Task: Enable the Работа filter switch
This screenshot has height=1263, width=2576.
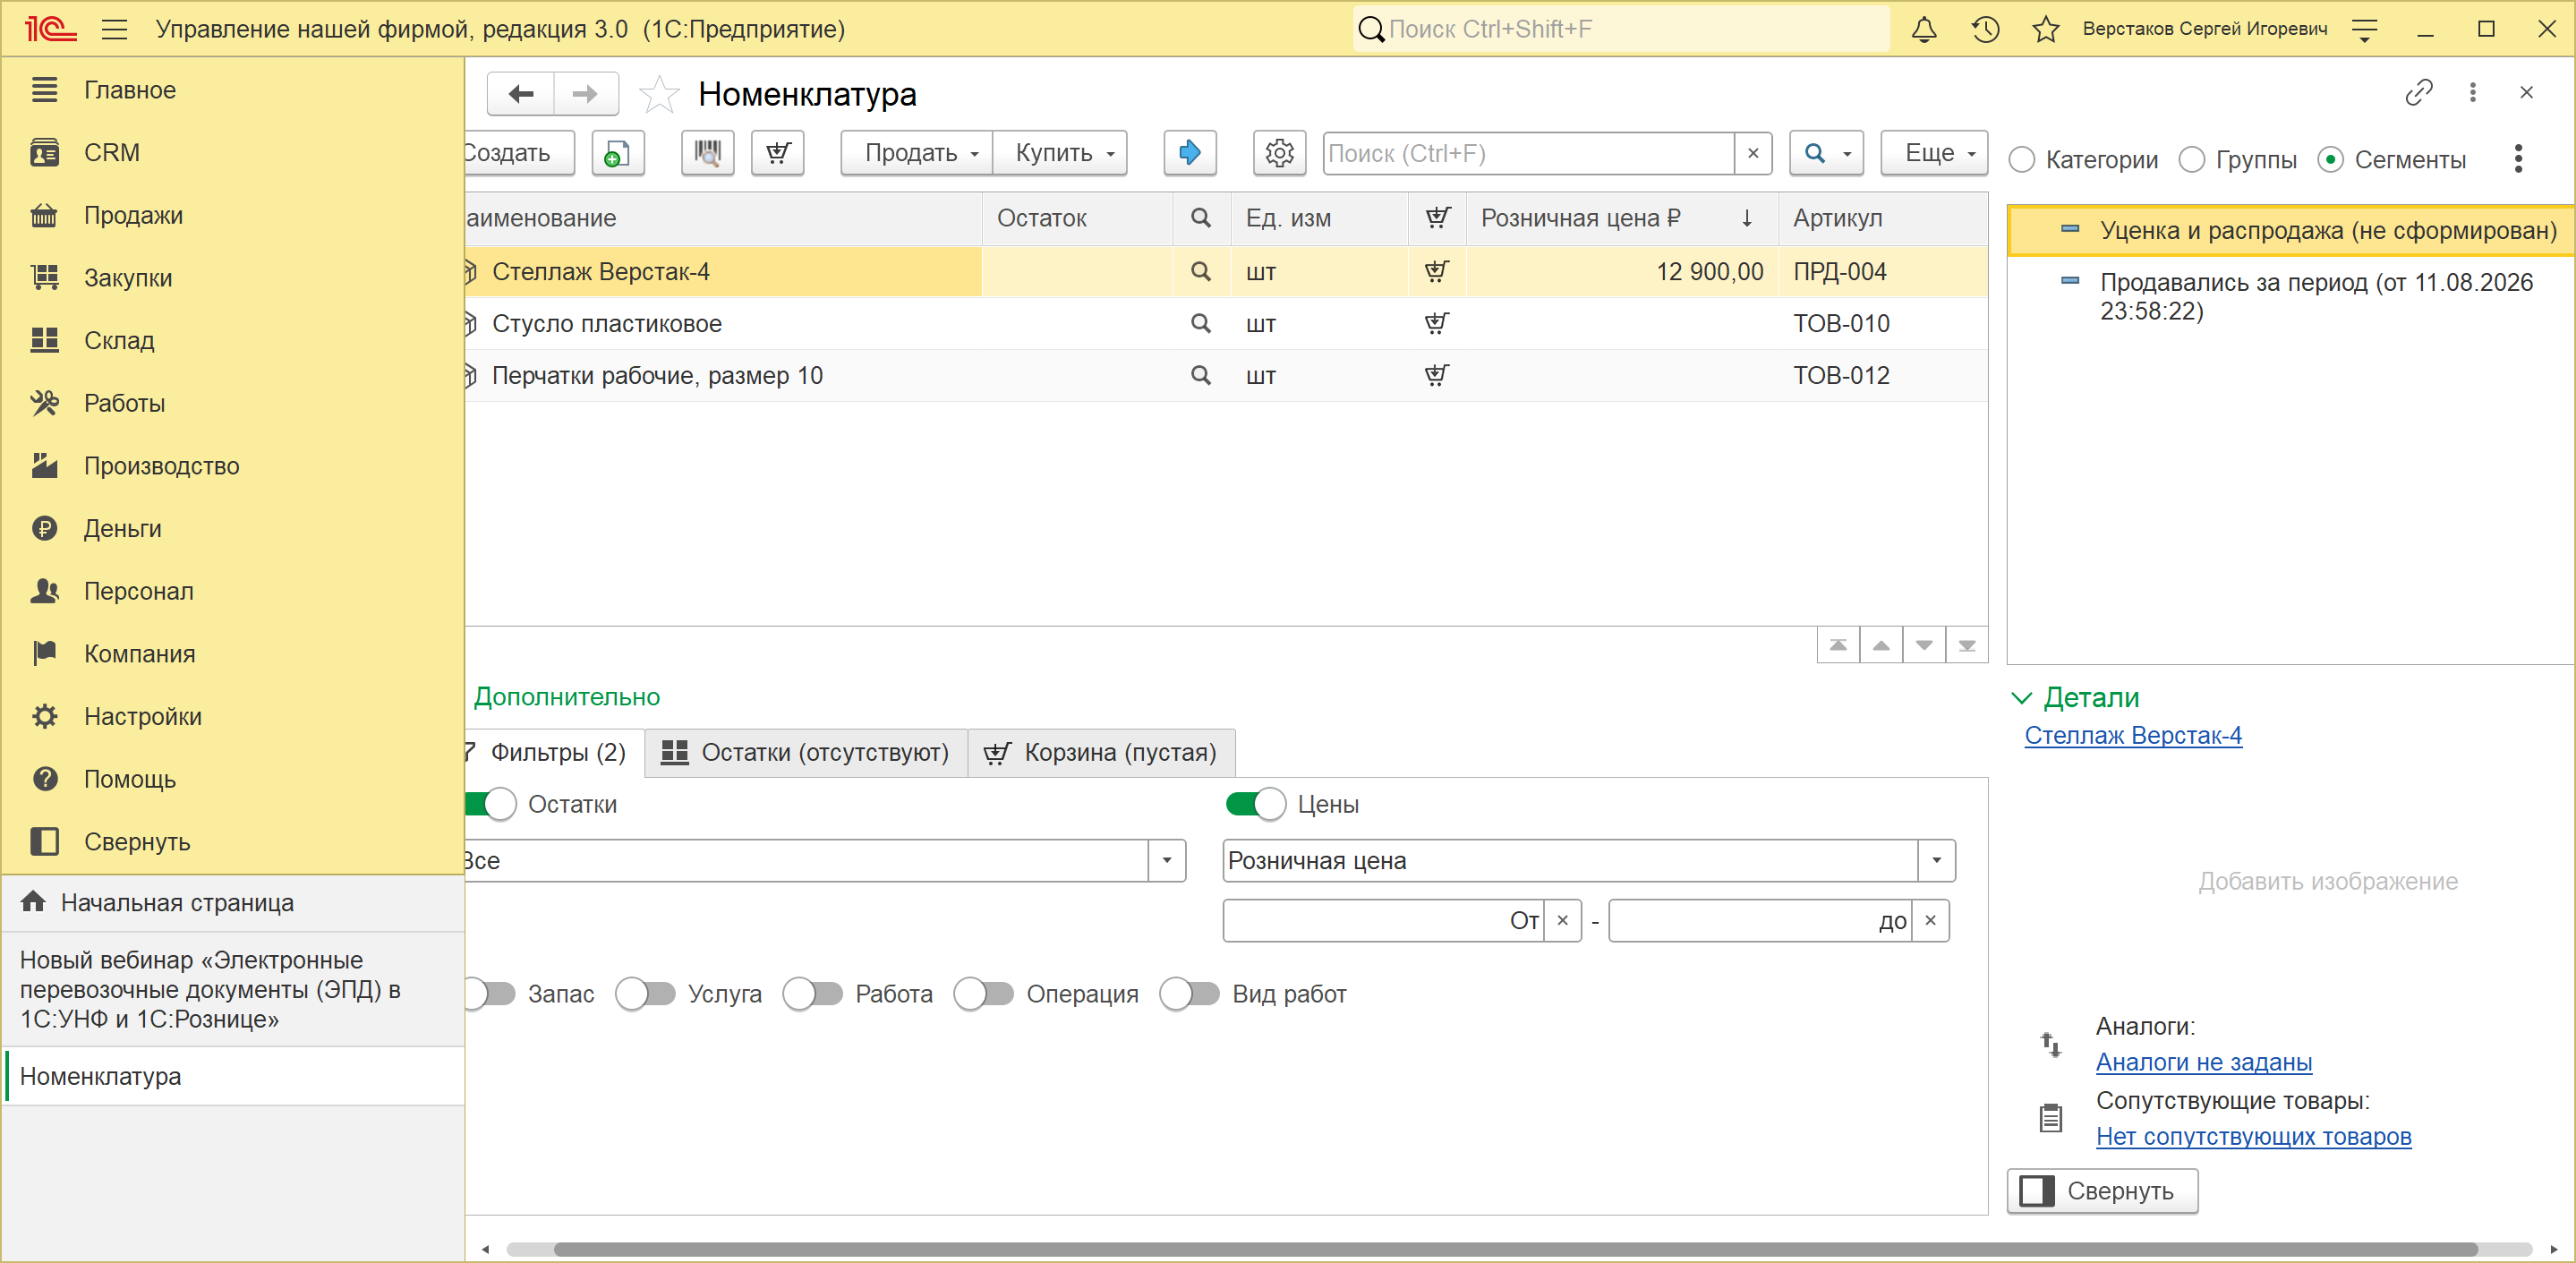Action: tap(813, 994)
